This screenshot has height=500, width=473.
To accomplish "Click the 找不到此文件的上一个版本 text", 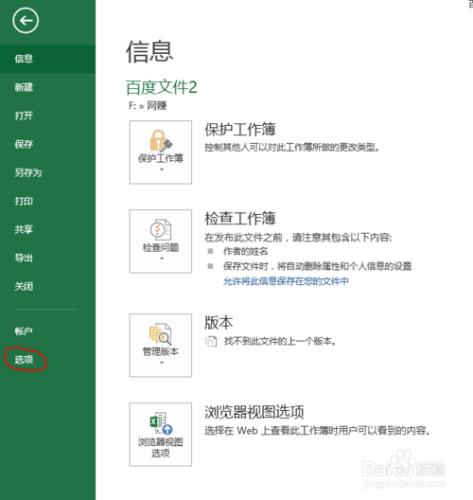I will (279, 341).
